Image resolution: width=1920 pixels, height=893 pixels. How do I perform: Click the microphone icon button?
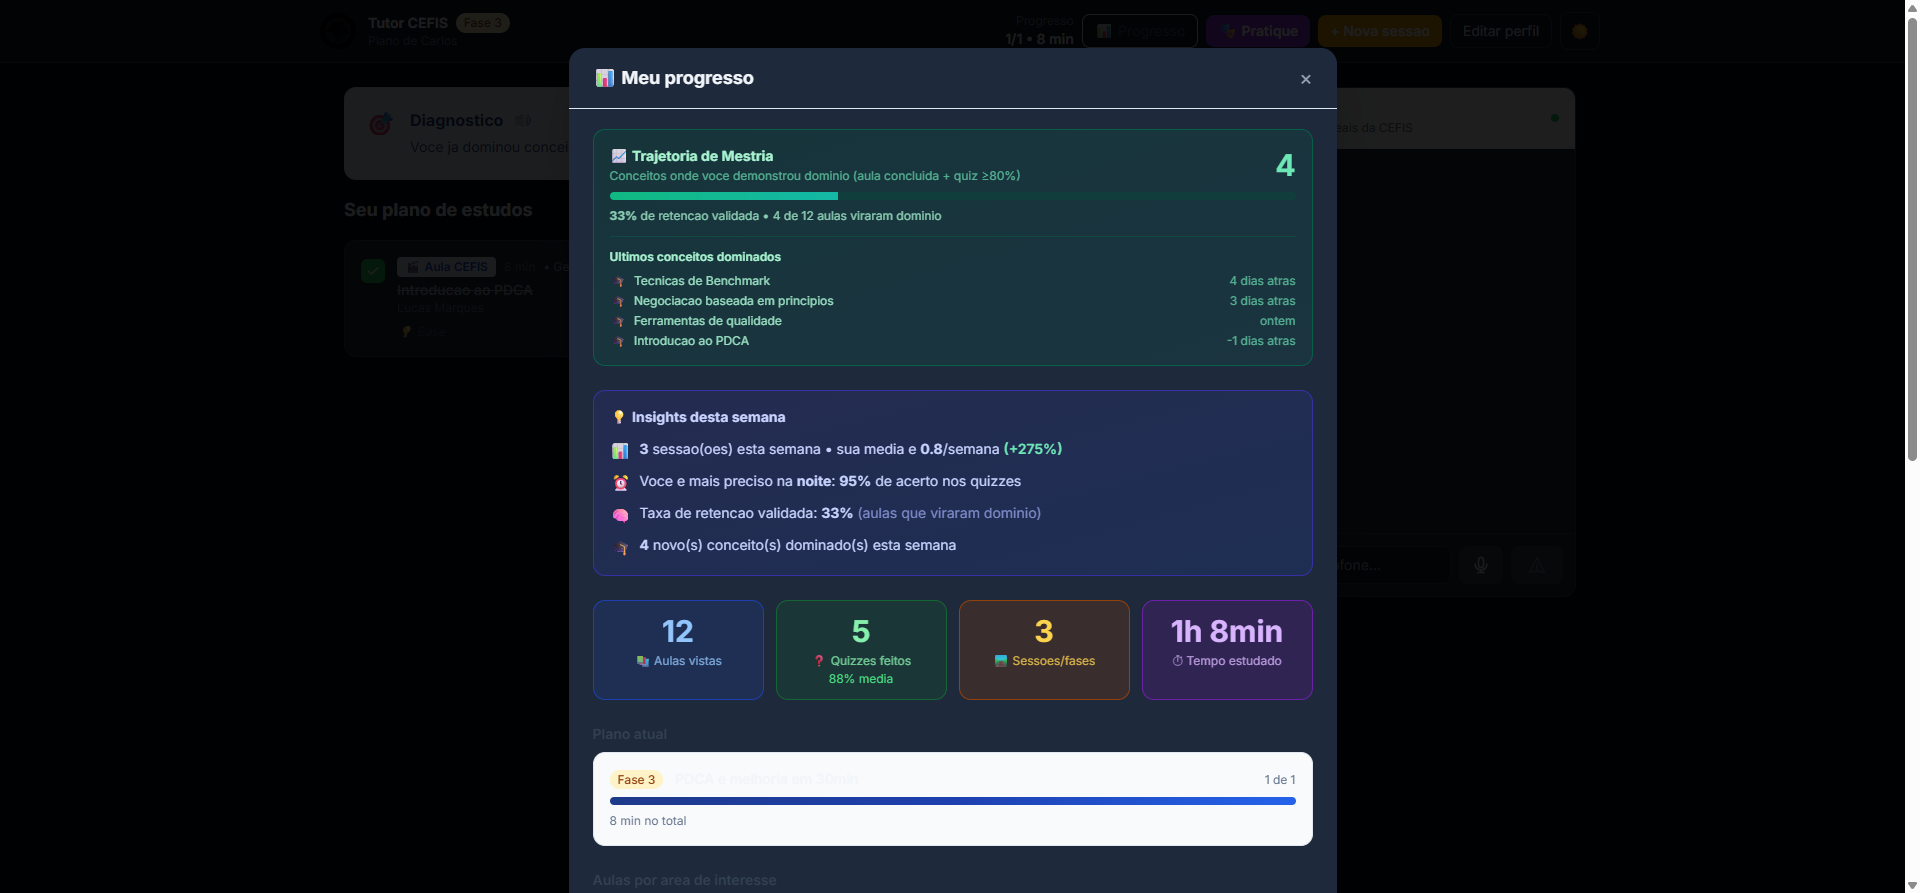pyautogui.click(x=1480, y=565)
